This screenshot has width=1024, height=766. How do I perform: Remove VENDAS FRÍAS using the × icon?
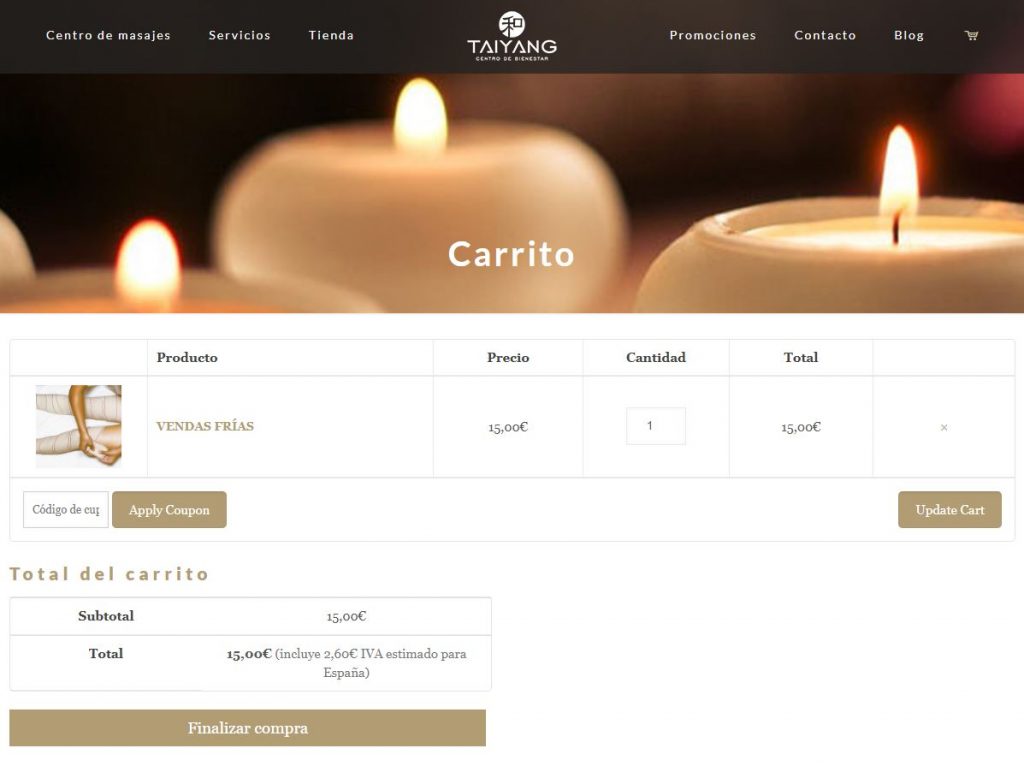pos(944,426)
